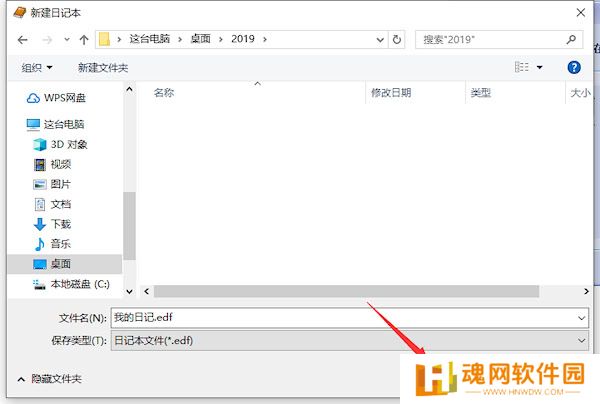Change the view layout icon
Screen dimensions: 600x404
click(522, 67)
